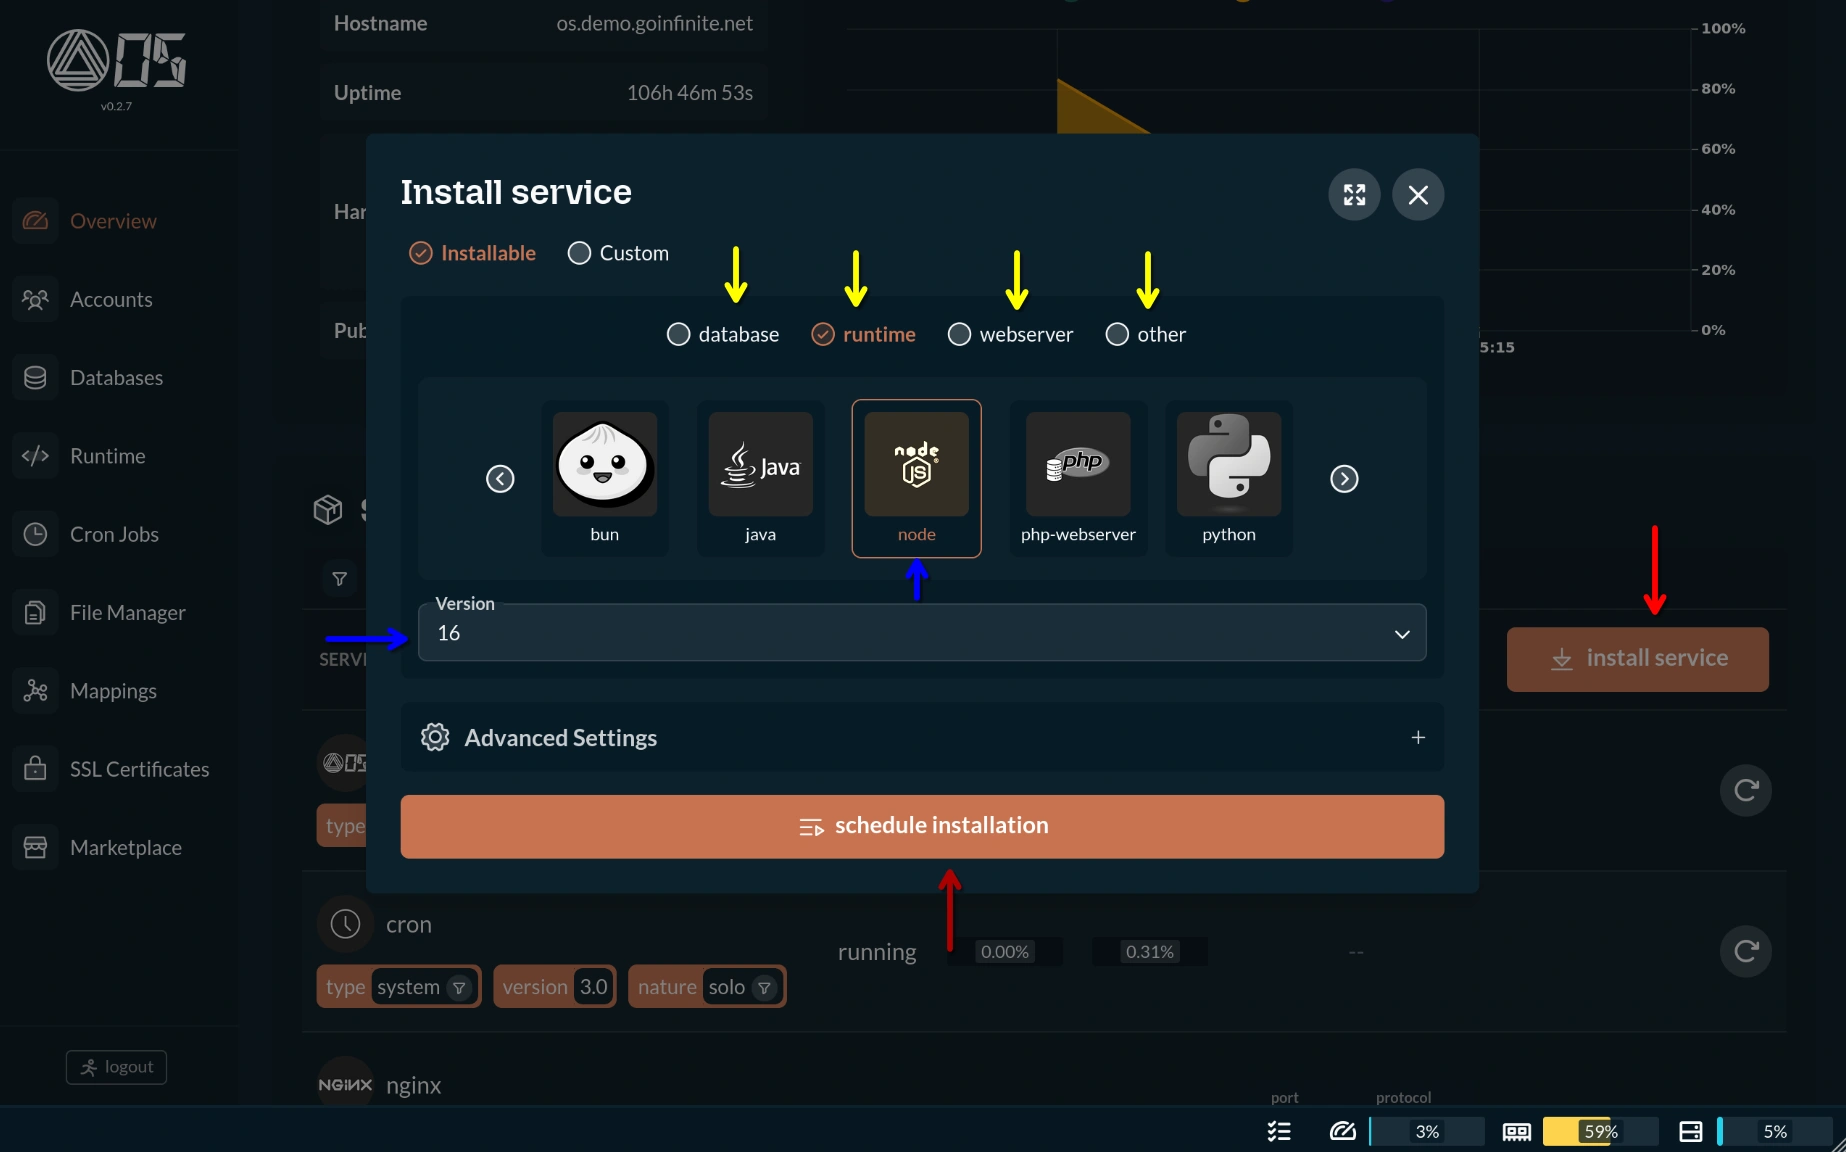The width and height of the screenshot is (1846, 1152).
Task: Click the refresh icon next to the cron service
Action: (1745, 951)
